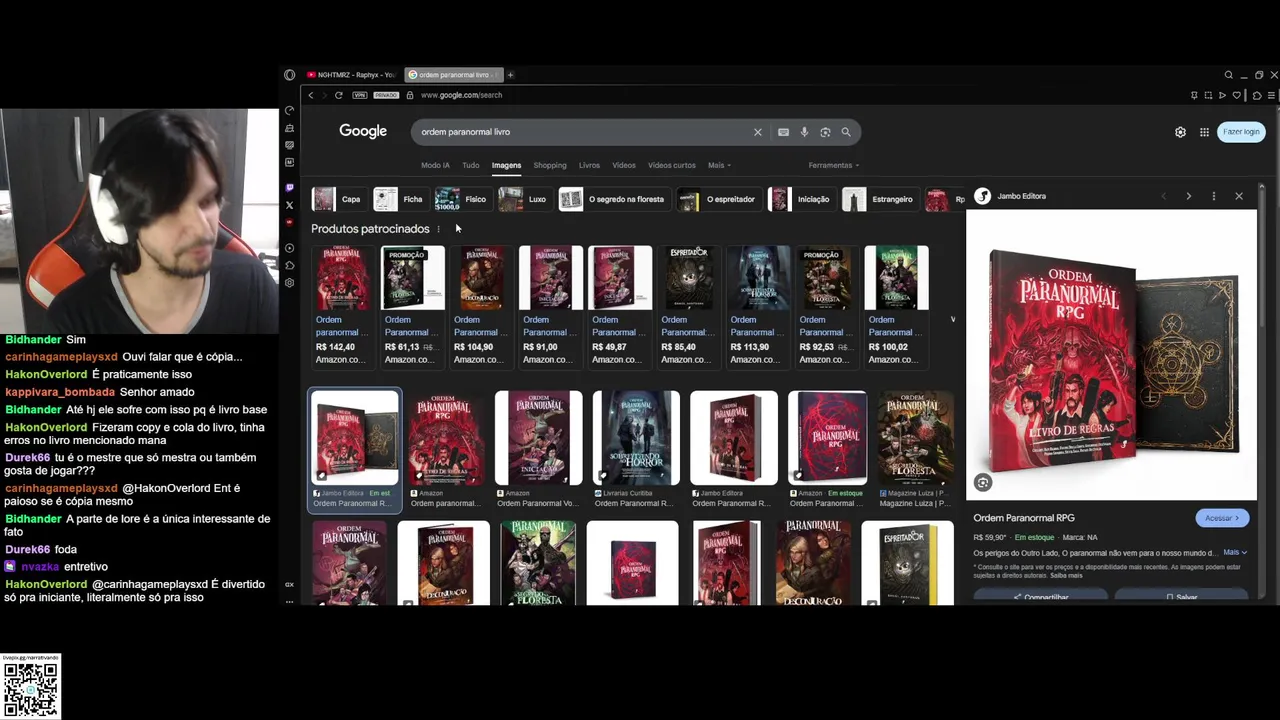Open Google Lens image search icon

point(825,132)
